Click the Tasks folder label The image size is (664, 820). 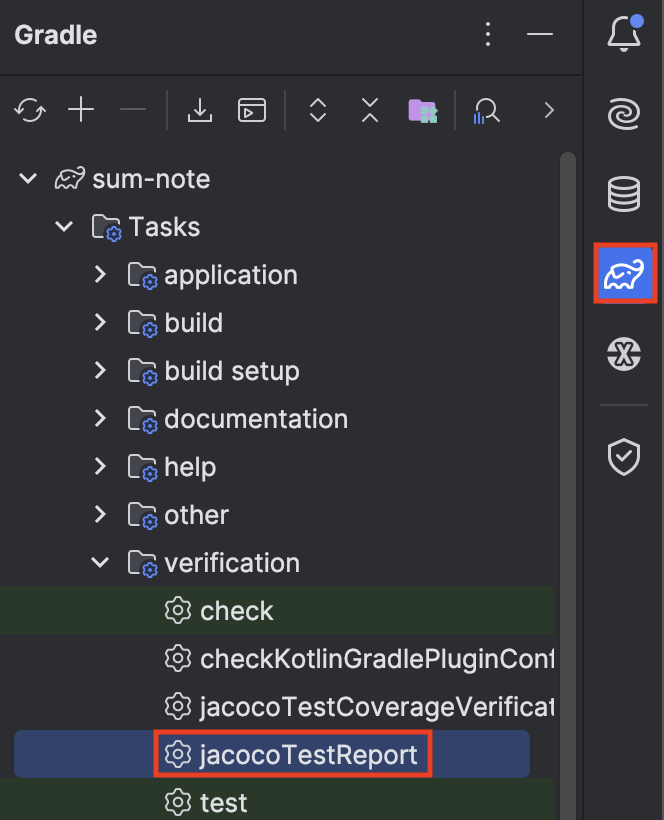pos(164,227)
